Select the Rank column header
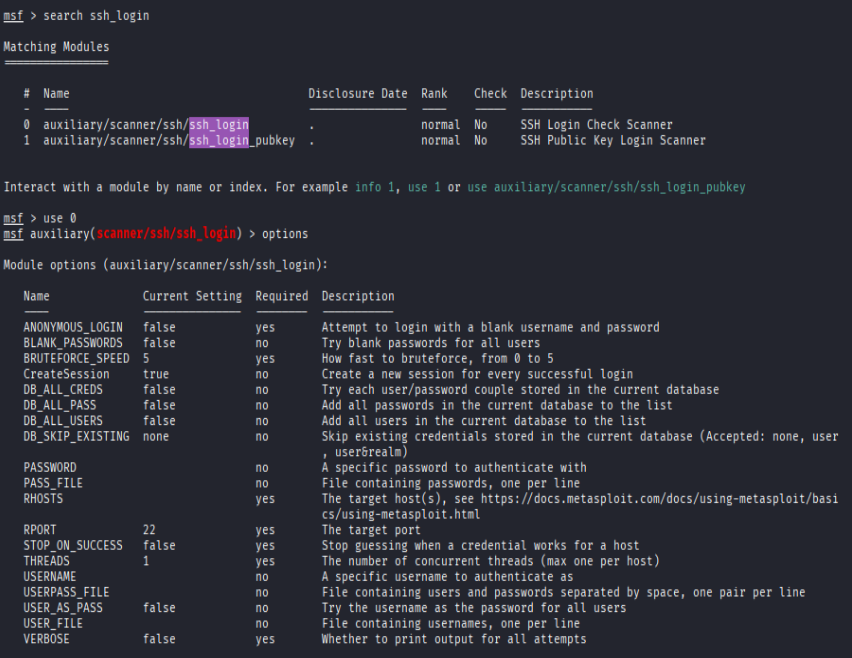Image resolution: width=852 pixels, height=658 pixels. 433,93
